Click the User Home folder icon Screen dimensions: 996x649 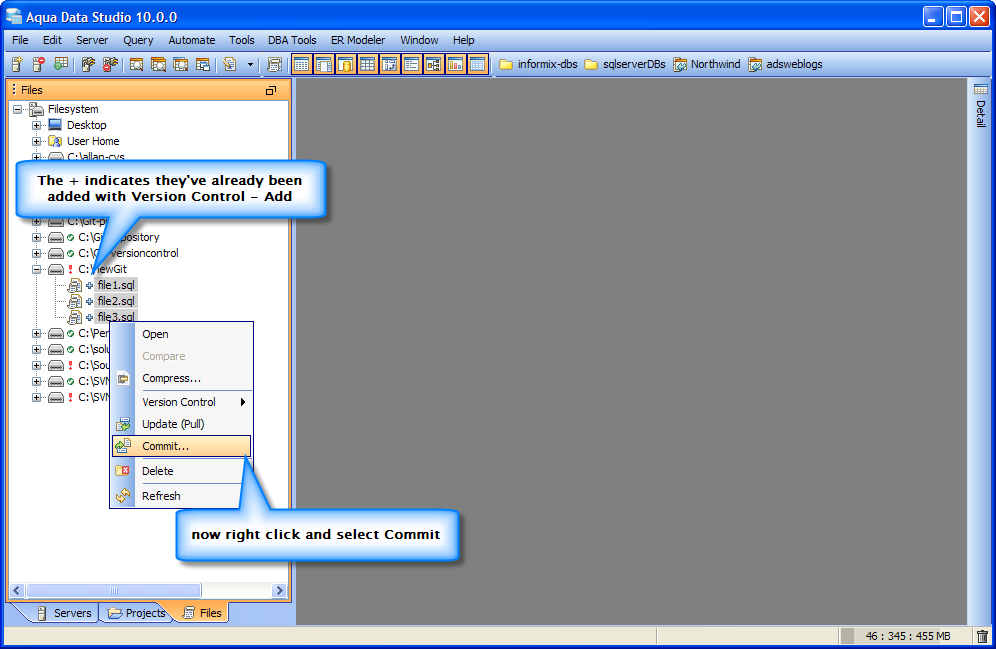click(55, 141)
